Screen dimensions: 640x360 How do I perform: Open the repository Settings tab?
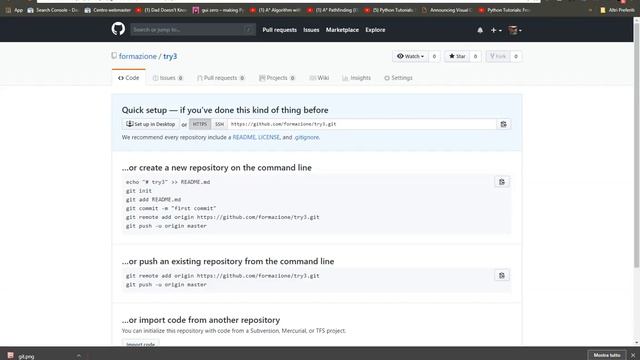tap(398, 78)
